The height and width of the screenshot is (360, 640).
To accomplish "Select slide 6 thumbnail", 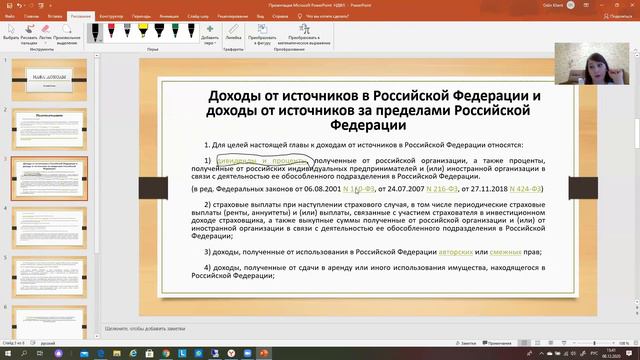I will coord(49,322).
